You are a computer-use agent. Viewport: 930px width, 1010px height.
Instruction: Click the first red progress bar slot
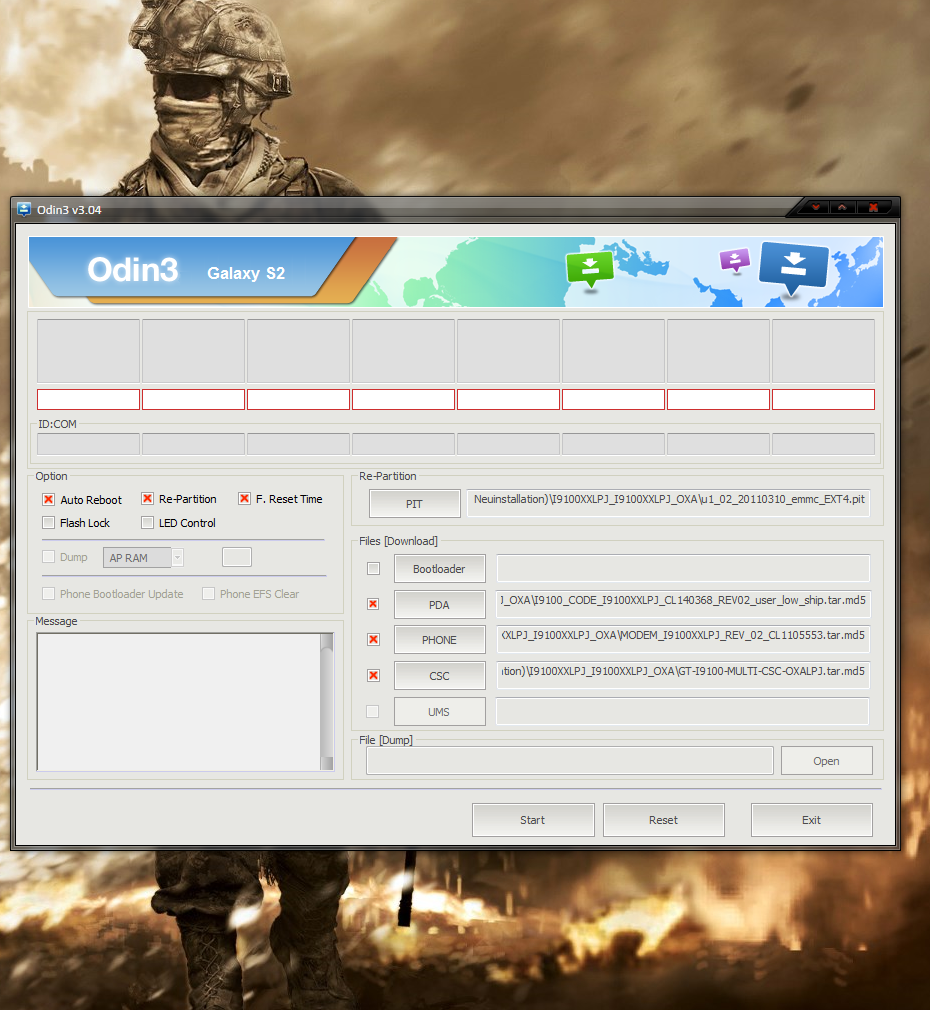coord(88,399)
